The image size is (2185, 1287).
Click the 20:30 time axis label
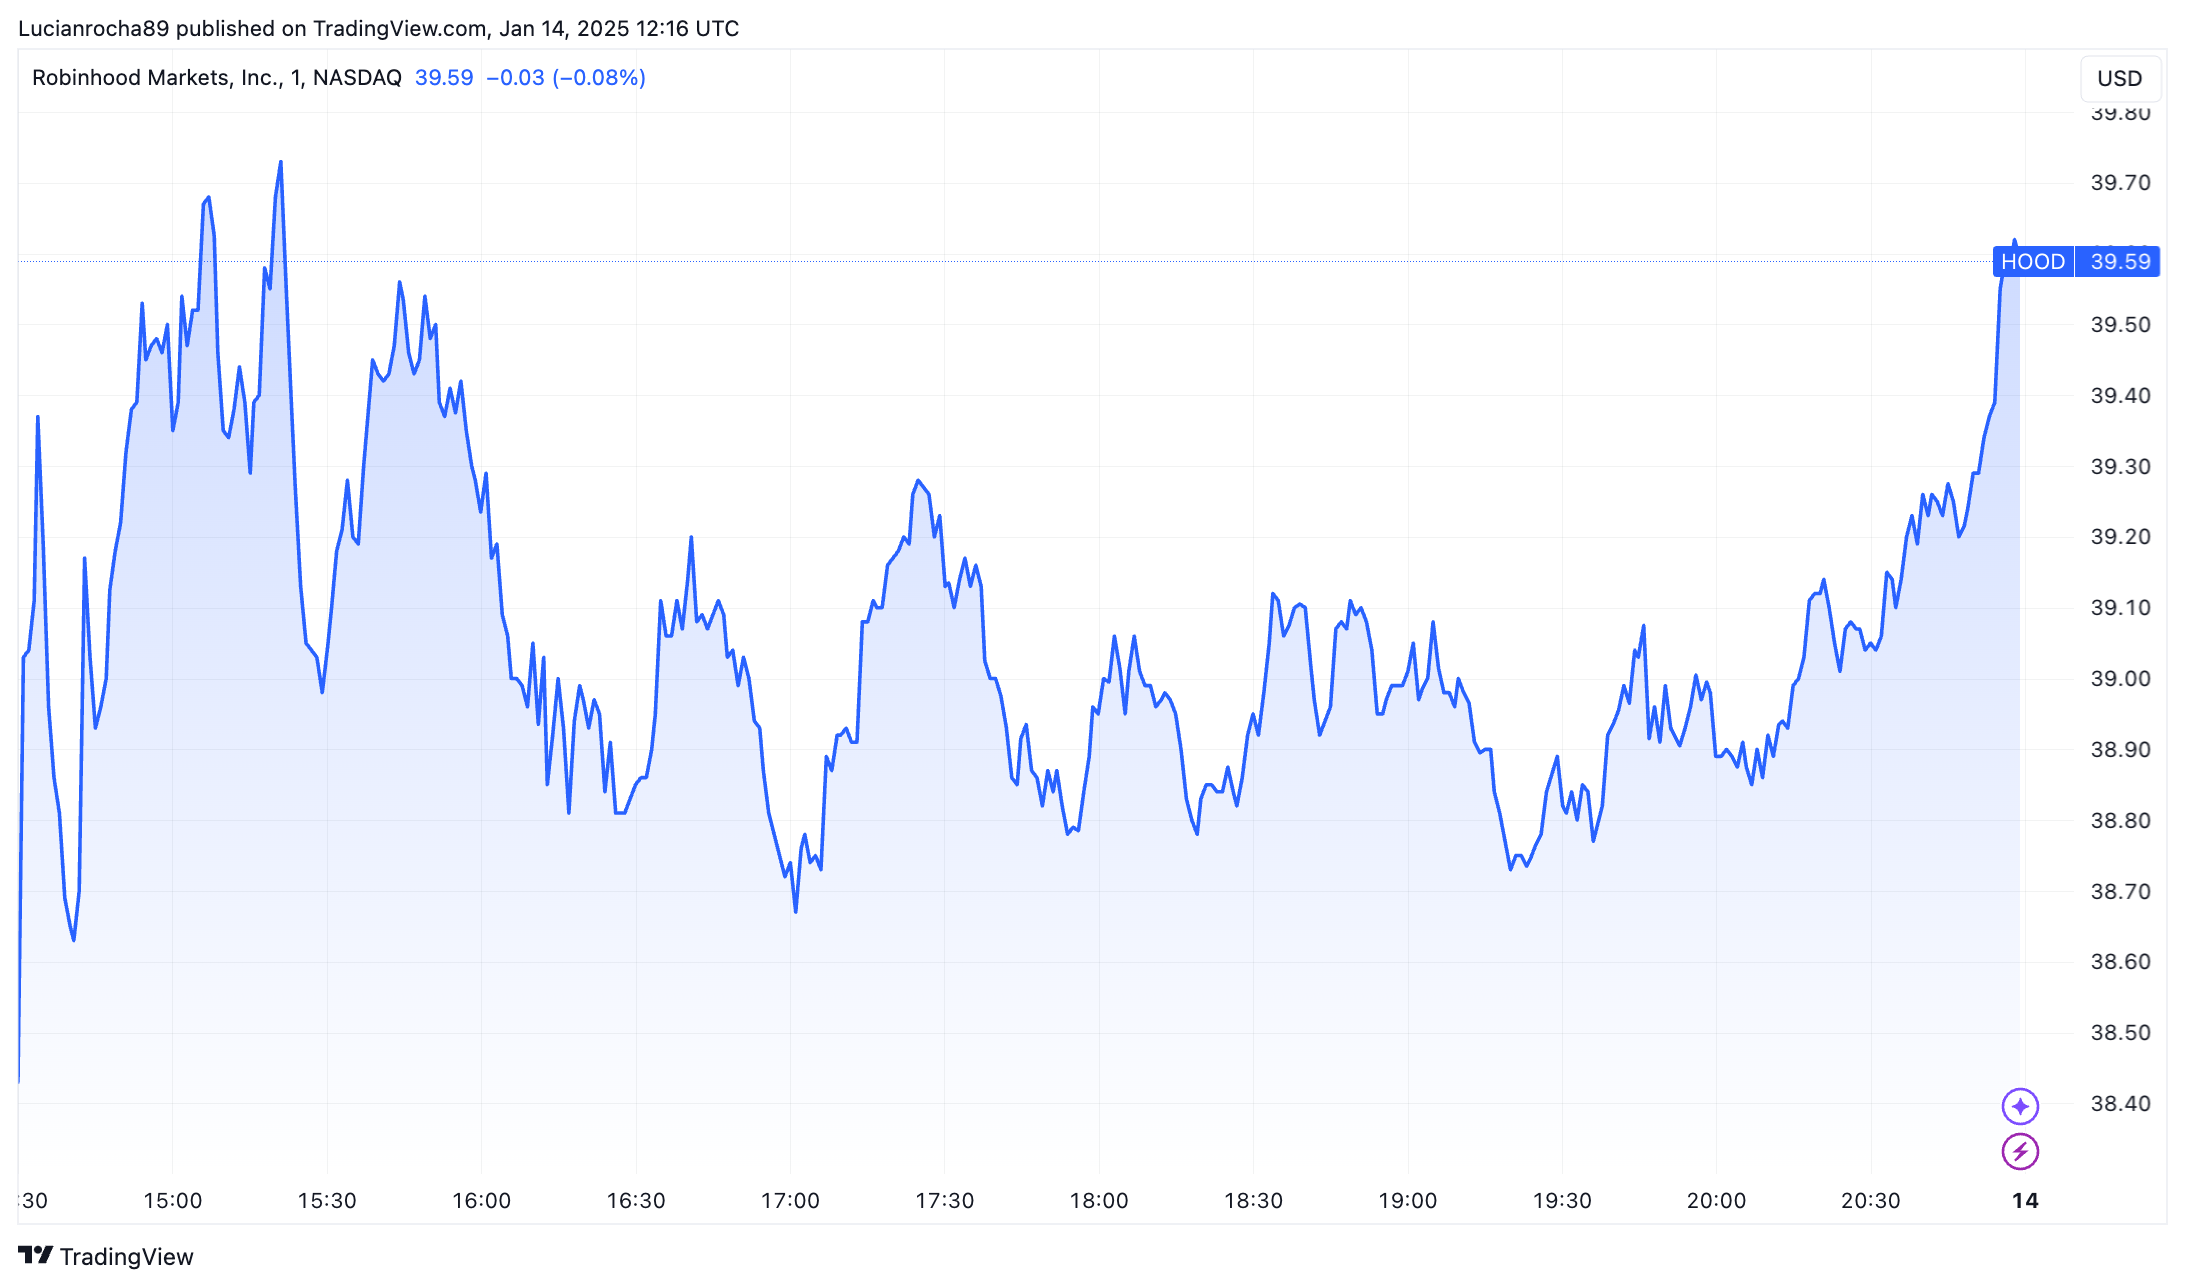point(1871,1200)
